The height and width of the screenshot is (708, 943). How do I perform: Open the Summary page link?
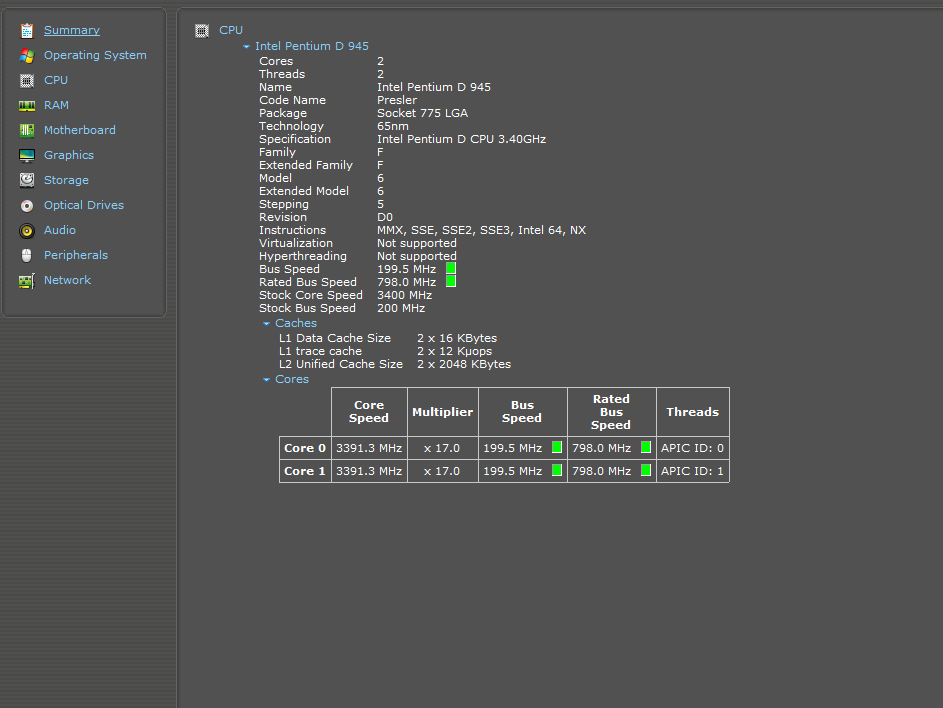(x=71, y=31)
